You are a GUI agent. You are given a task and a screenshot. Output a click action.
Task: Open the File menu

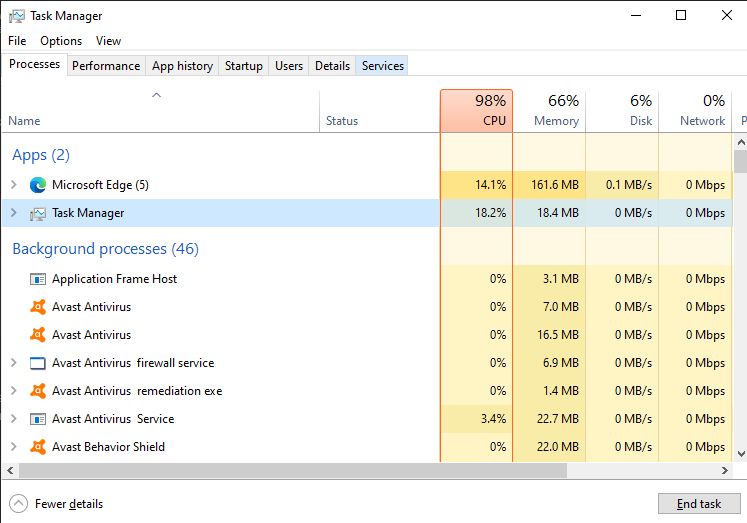point(17,41)
